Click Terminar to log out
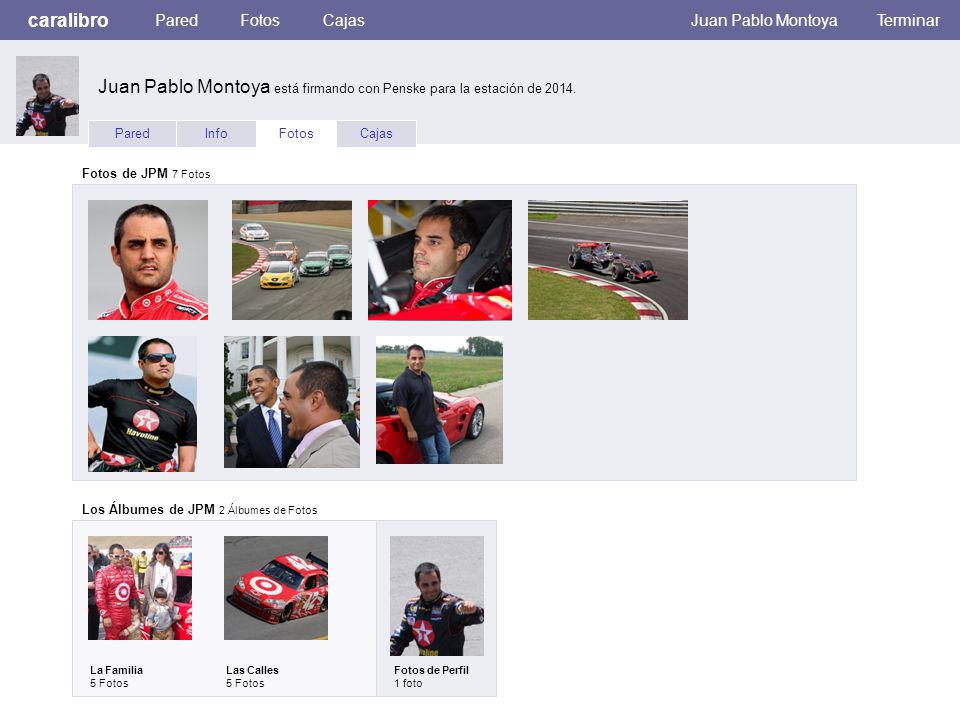The width and height of the screenshot is (960, 720). click(x=908, y=20)
